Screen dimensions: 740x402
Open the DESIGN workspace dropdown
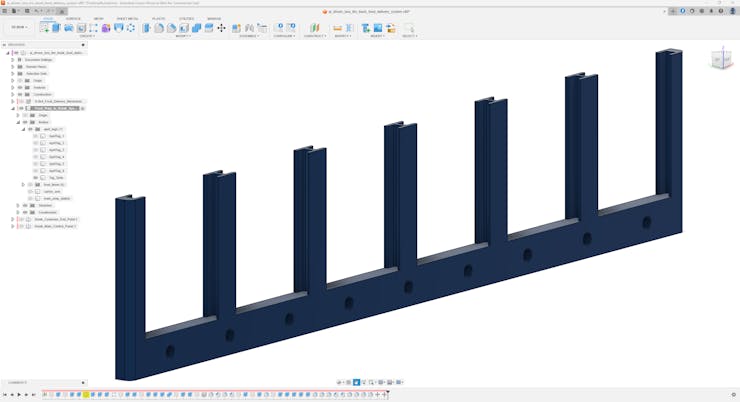[18, 28]
